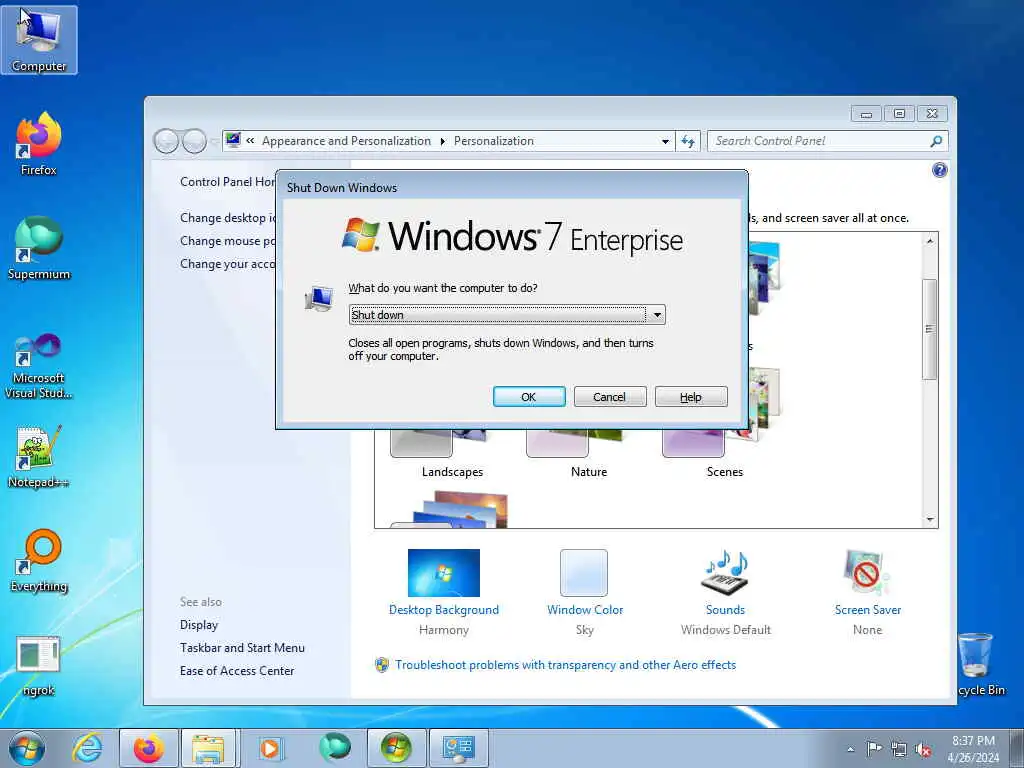Select the Everything search desktop shortcut

(39, 560)
